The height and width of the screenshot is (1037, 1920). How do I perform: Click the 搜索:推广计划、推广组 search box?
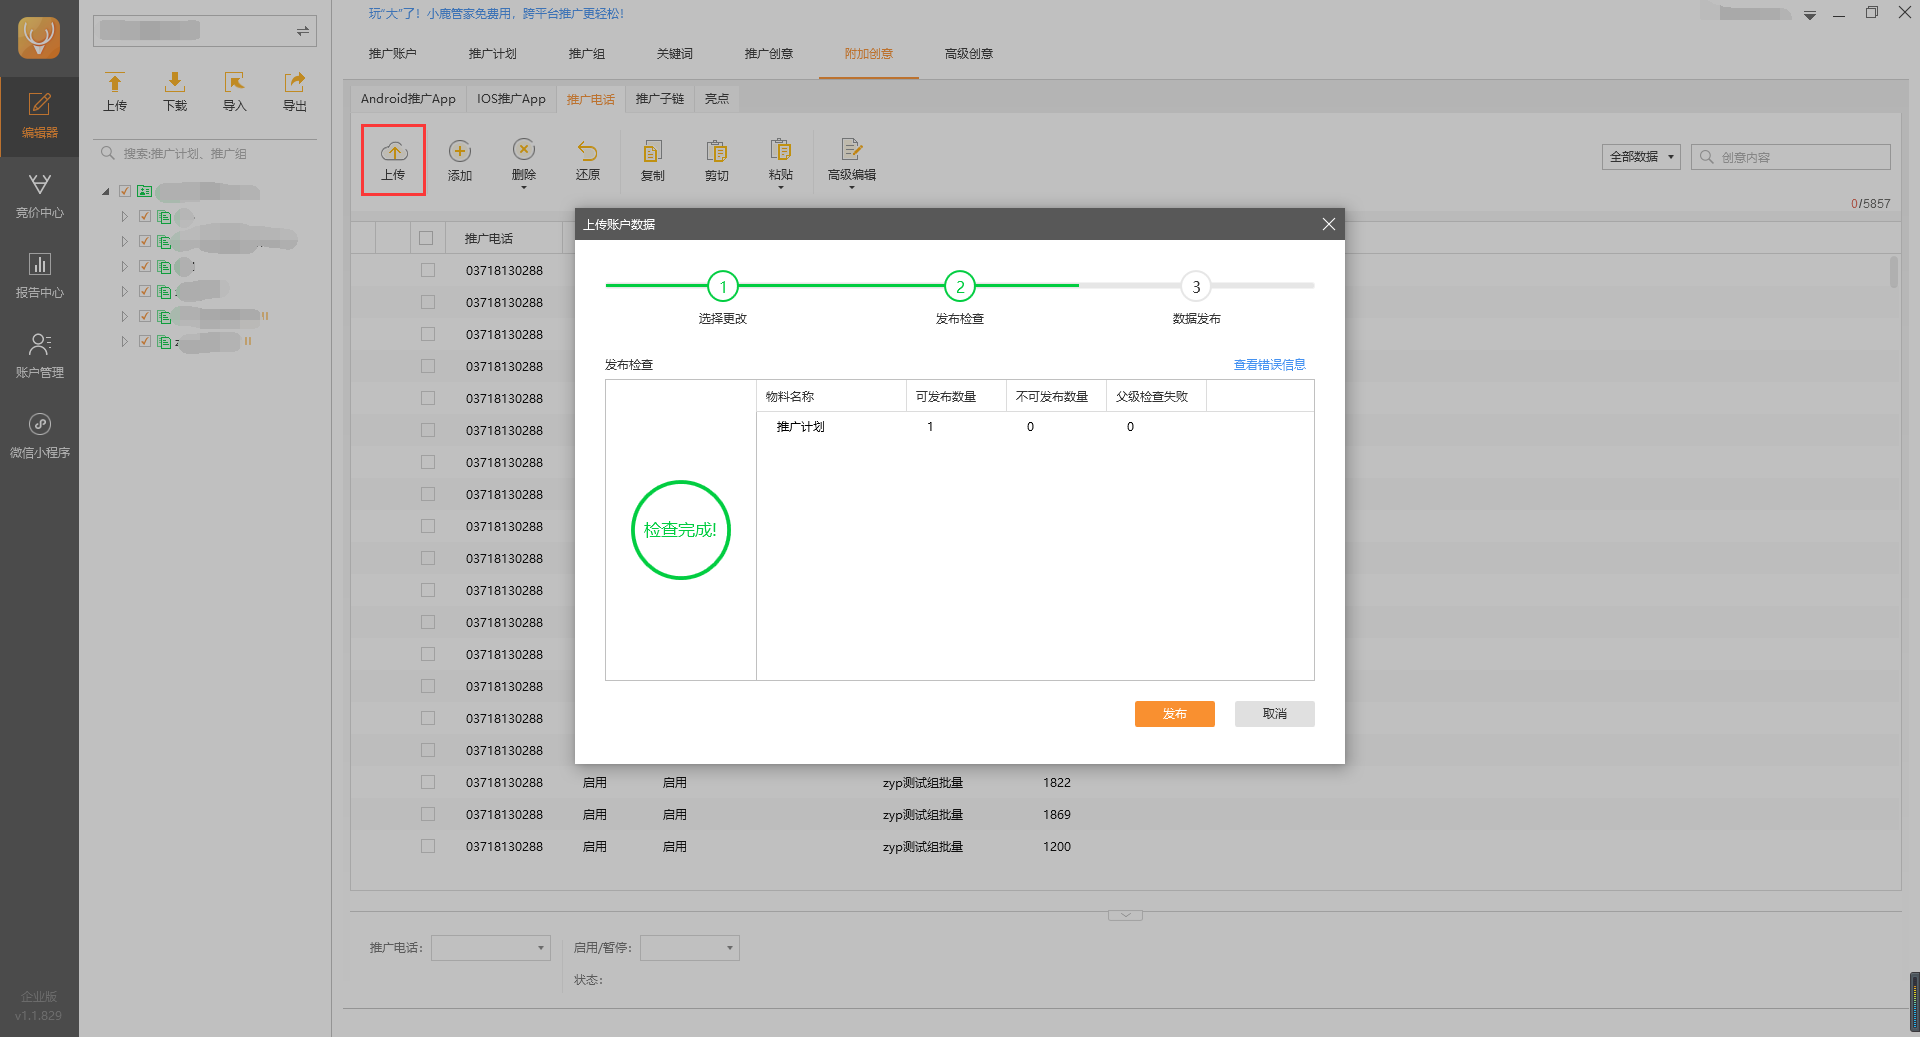pos(205,154)
